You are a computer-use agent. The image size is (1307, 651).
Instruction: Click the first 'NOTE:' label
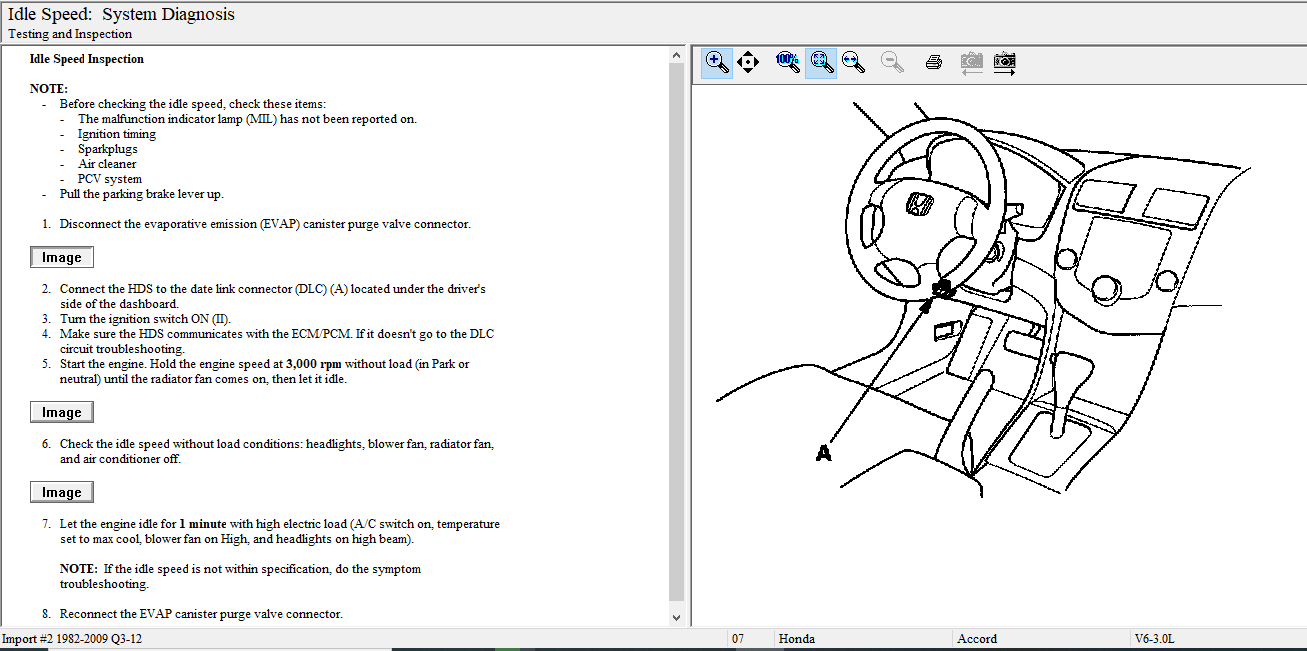point(49,89)
